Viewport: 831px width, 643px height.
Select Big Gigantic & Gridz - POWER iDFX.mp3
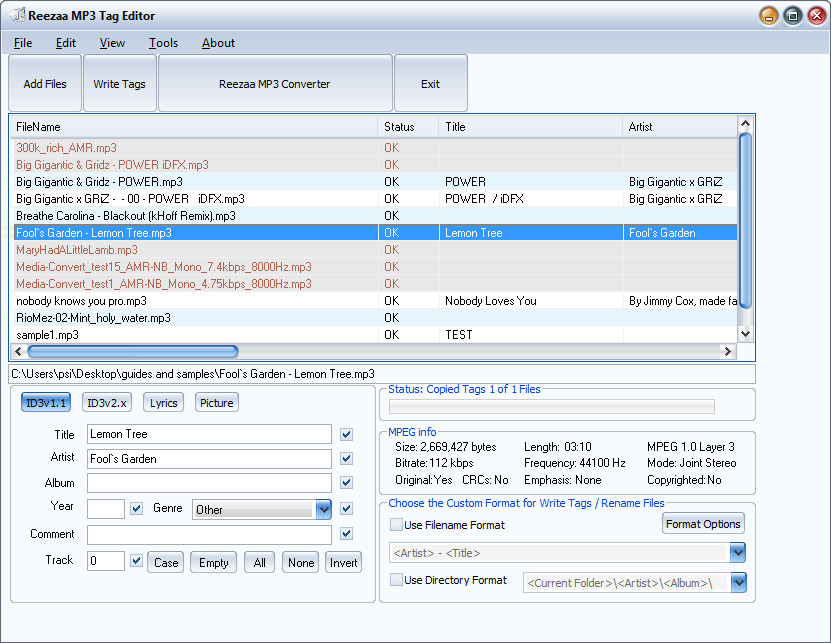[374, 165]
